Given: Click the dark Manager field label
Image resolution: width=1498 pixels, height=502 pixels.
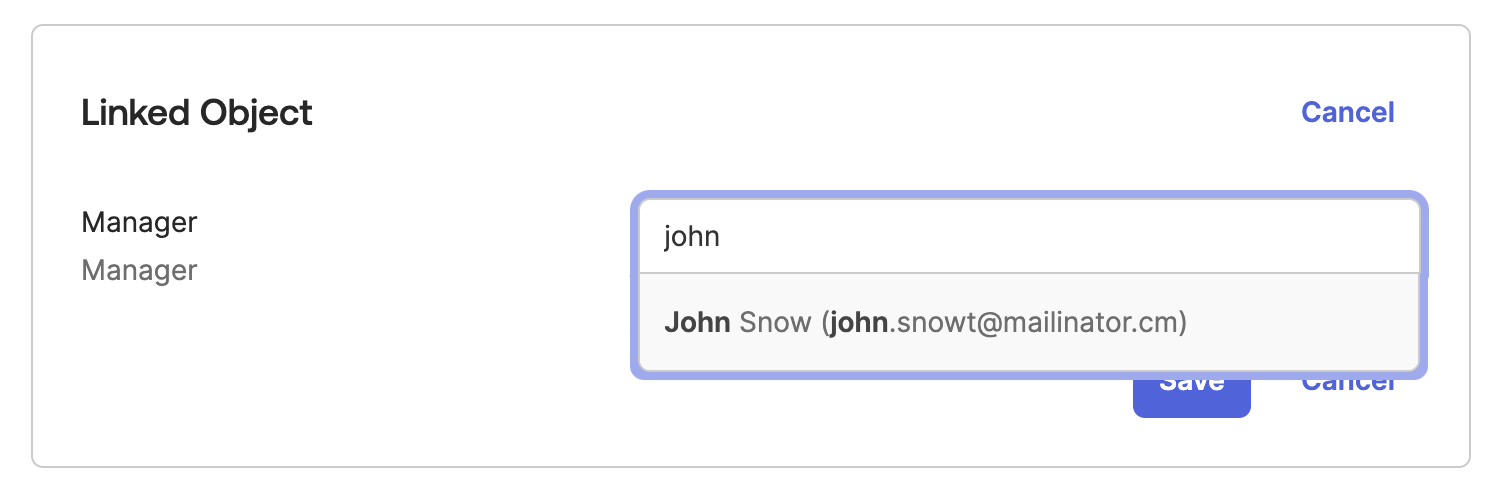Looking at the screenshot, I should click(x=139, y=222).
